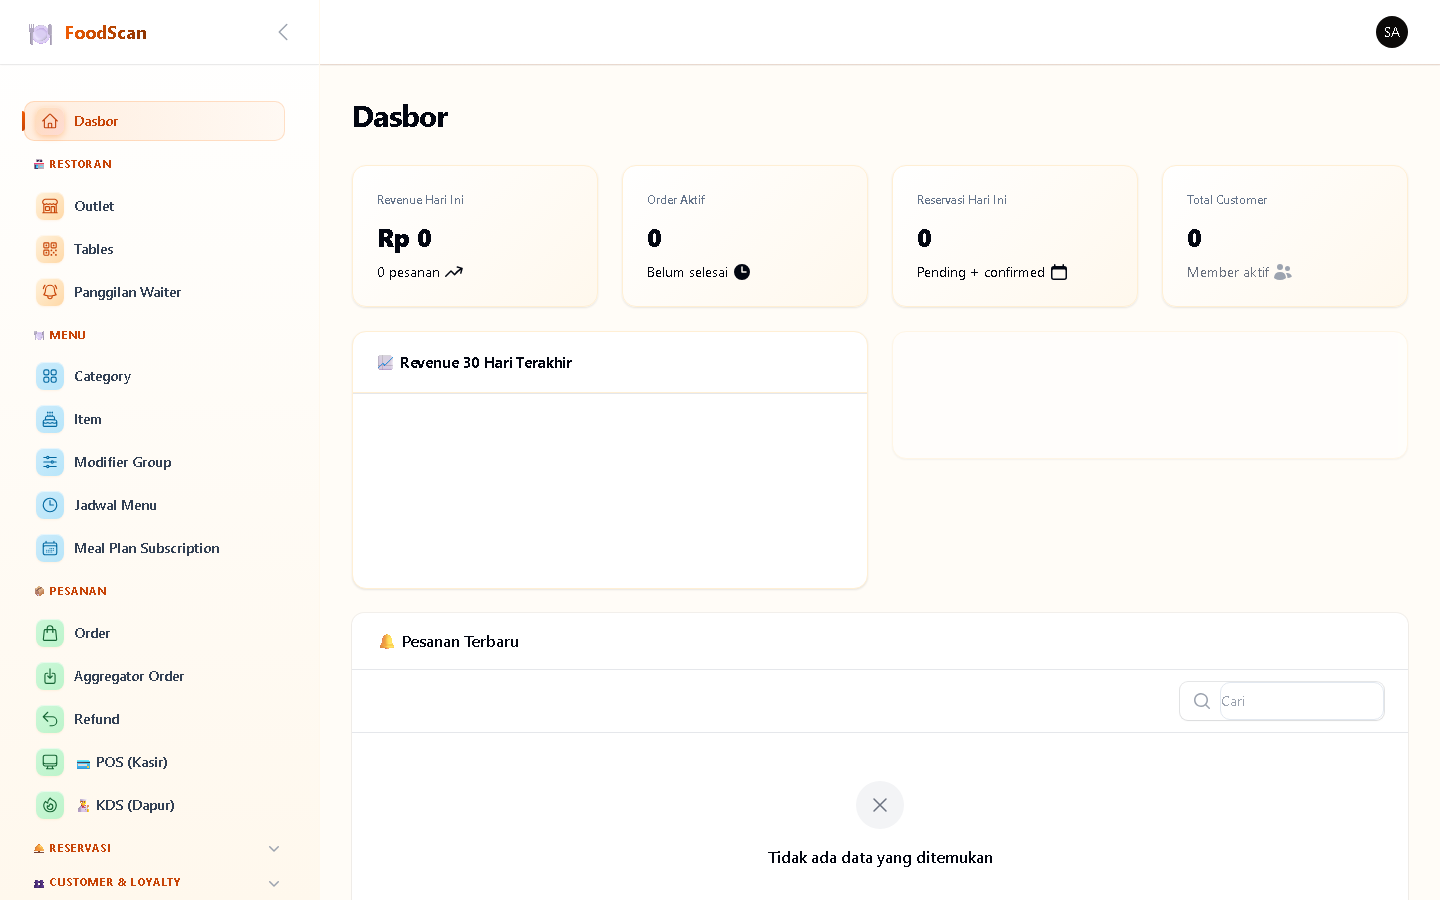Open the Refund page
Screen dimensions: 1440x900
pyautogui.click(x=155, y=719)
